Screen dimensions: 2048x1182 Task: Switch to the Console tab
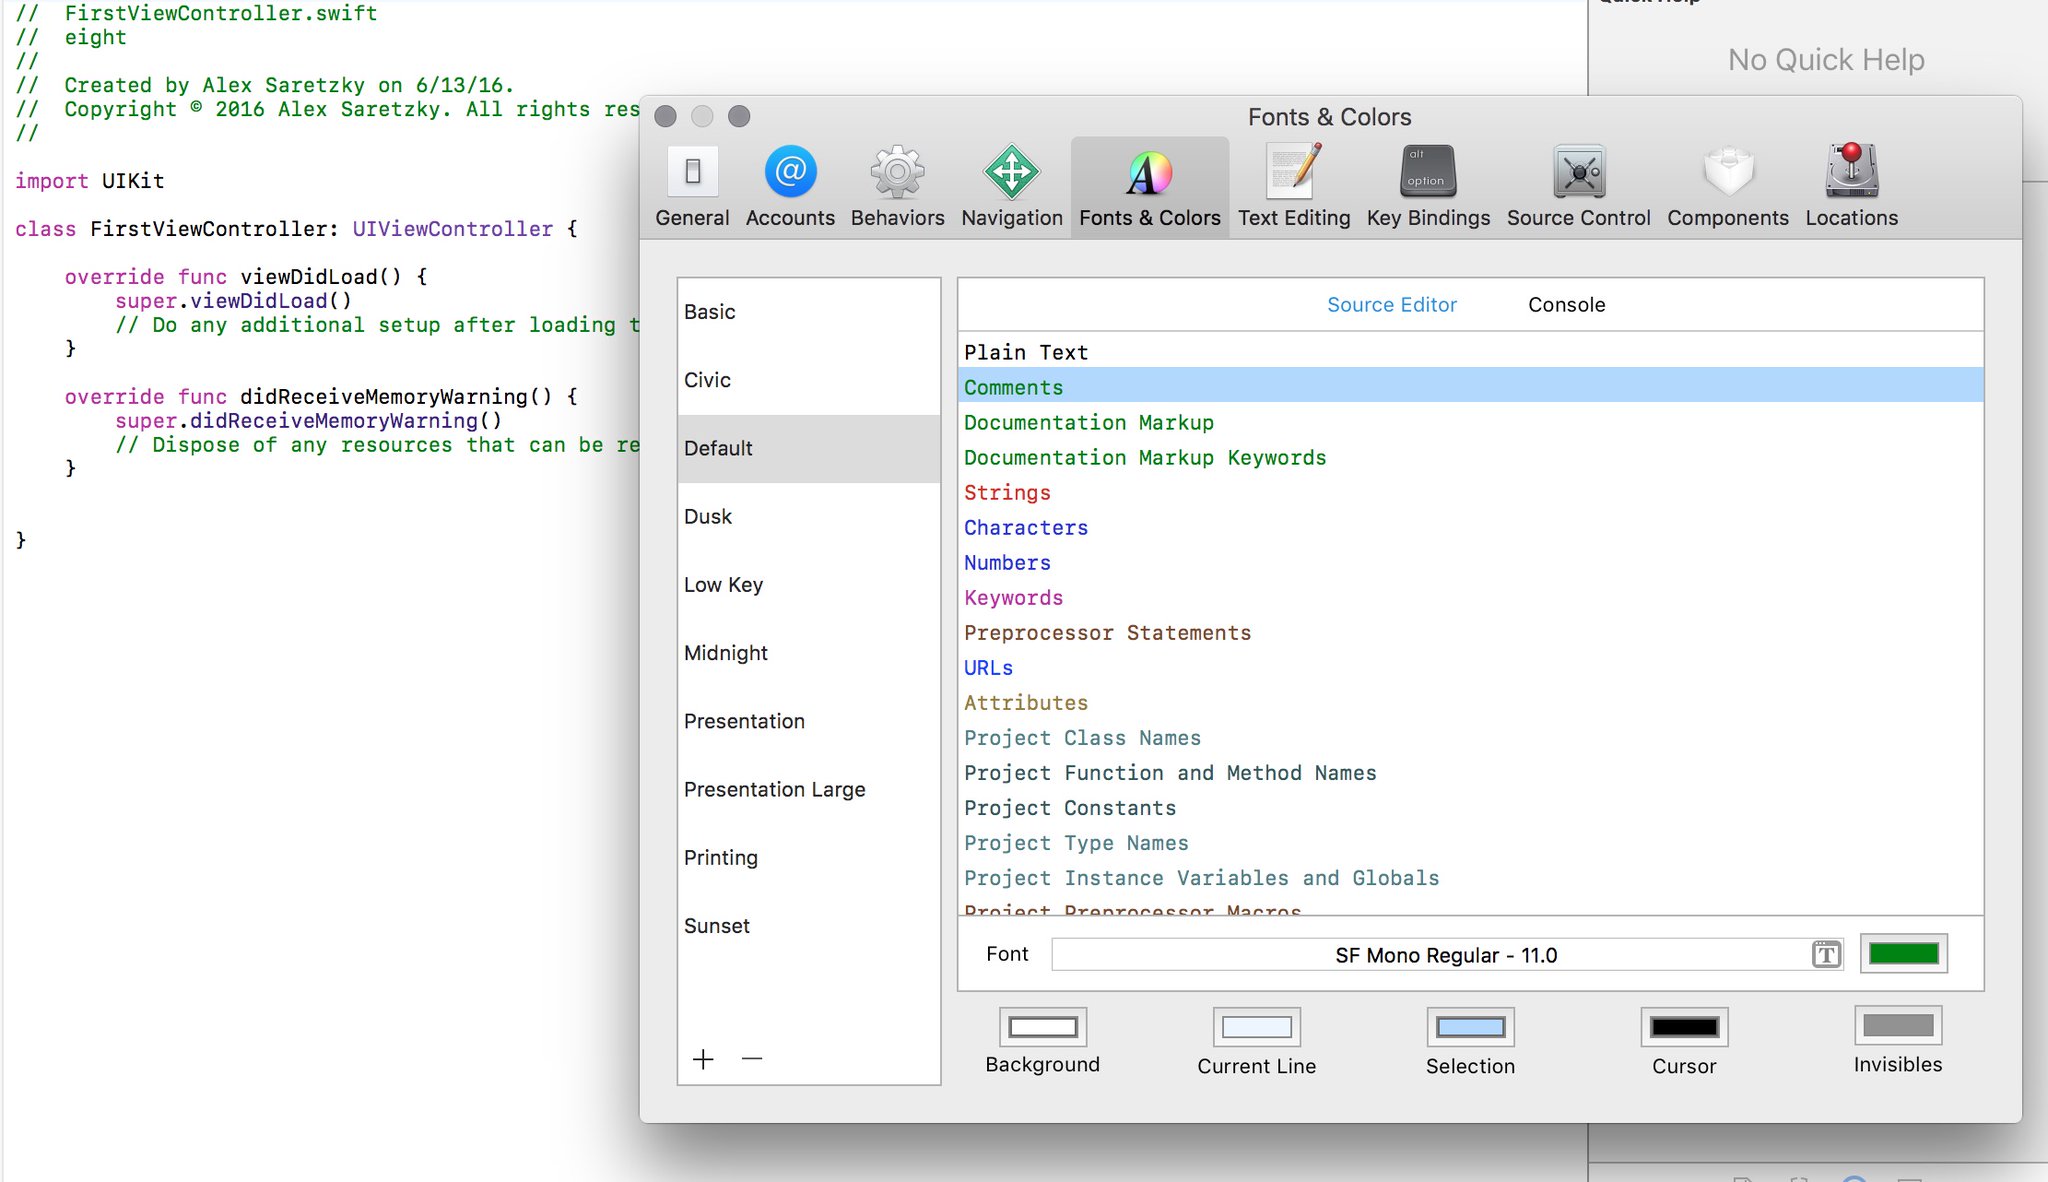point(1566,305)
